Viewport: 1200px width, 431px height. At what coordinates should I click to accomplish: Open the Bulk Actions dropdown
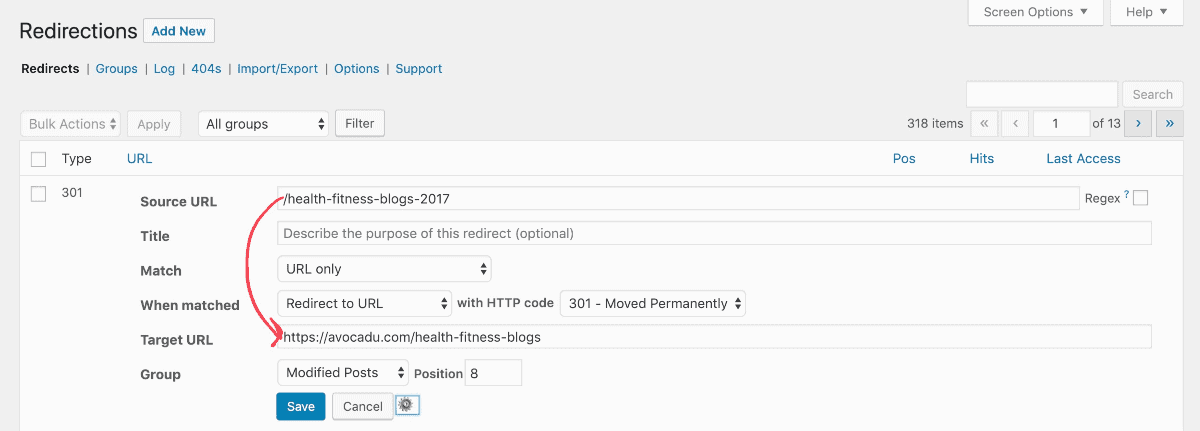70,124
